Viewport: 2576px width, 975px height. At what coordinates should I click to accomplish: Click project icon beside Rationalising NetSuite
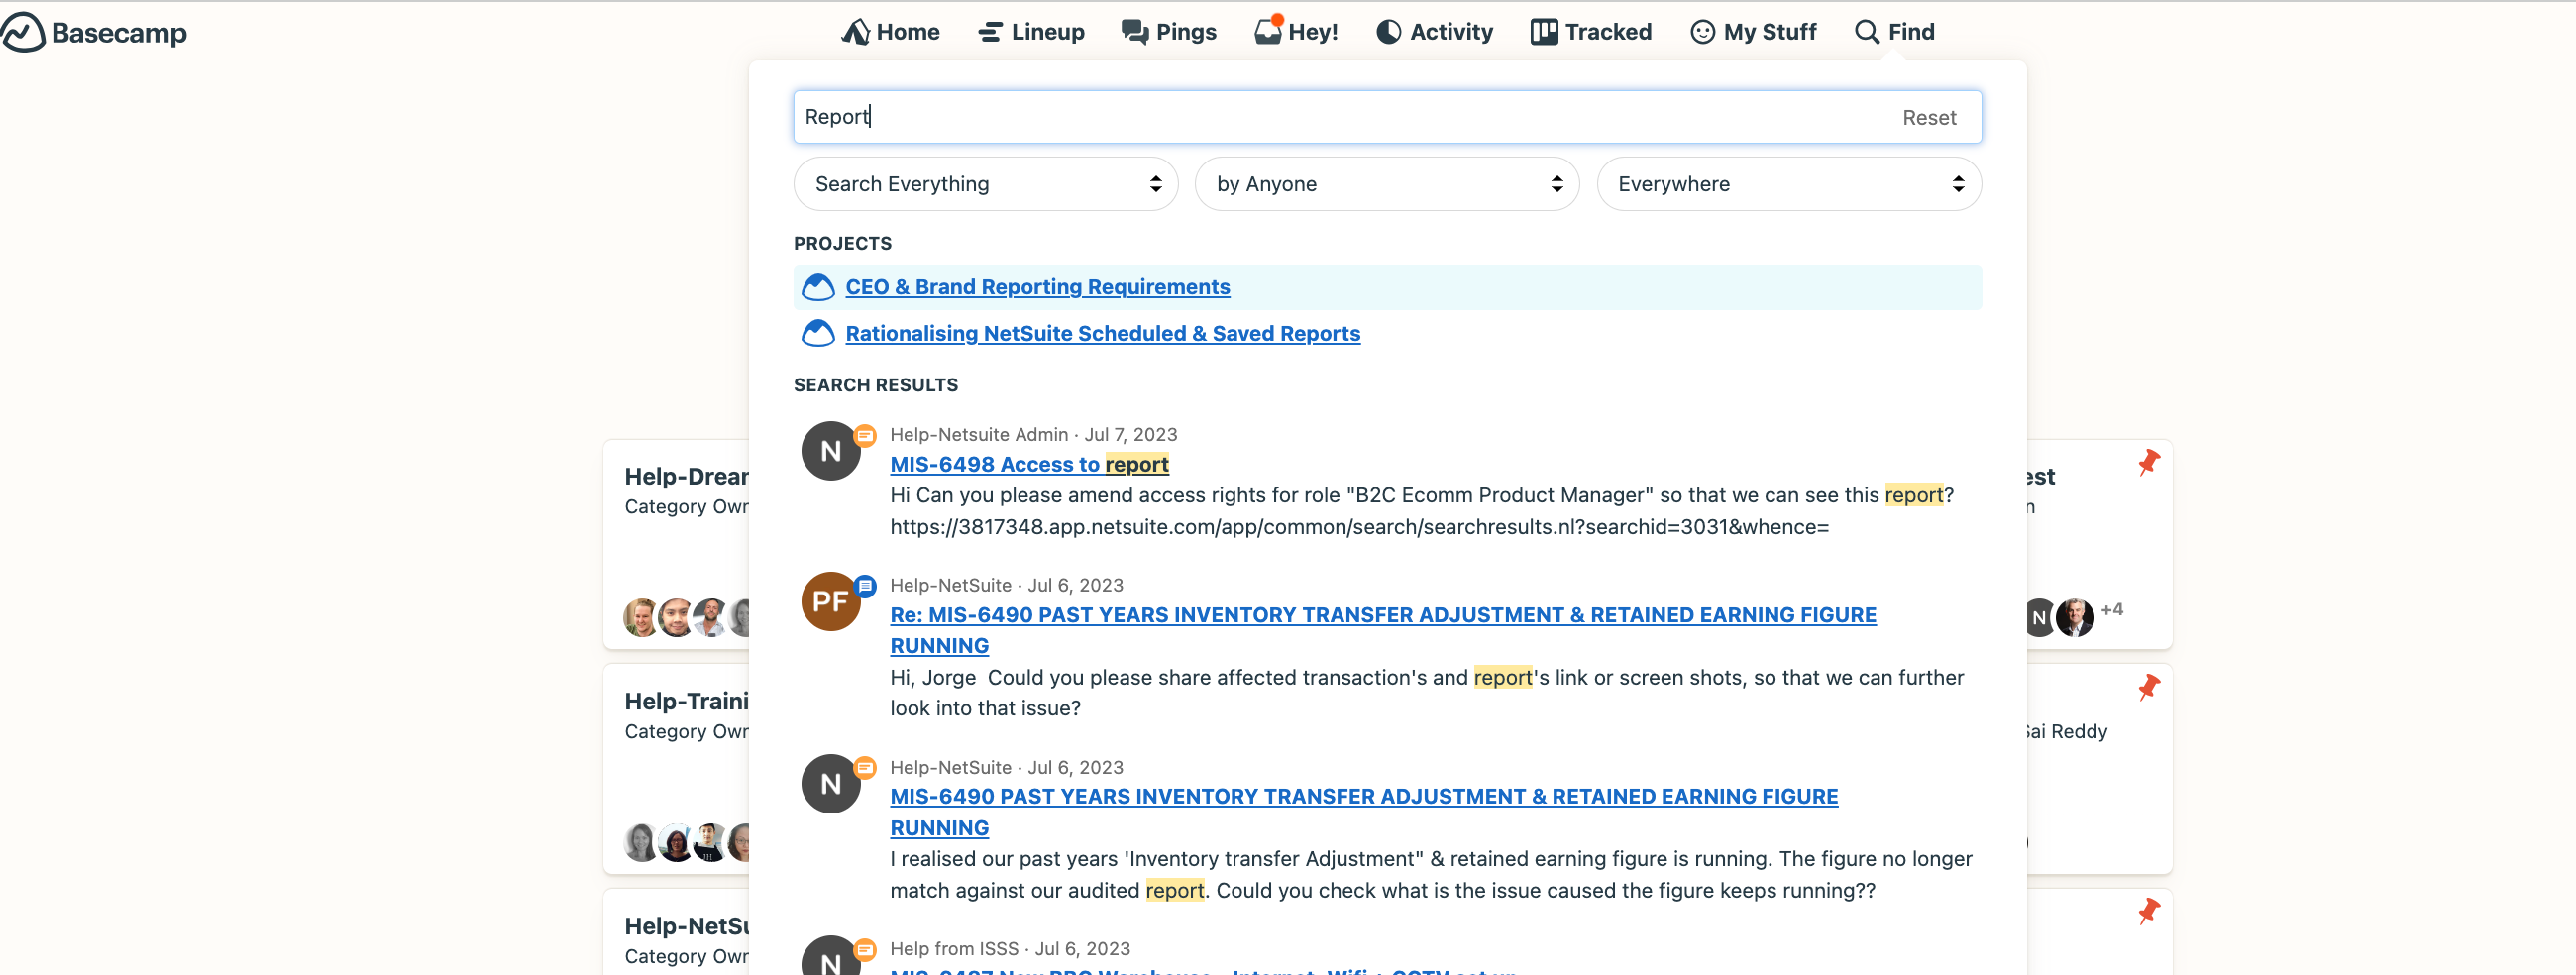pos(817,333)
